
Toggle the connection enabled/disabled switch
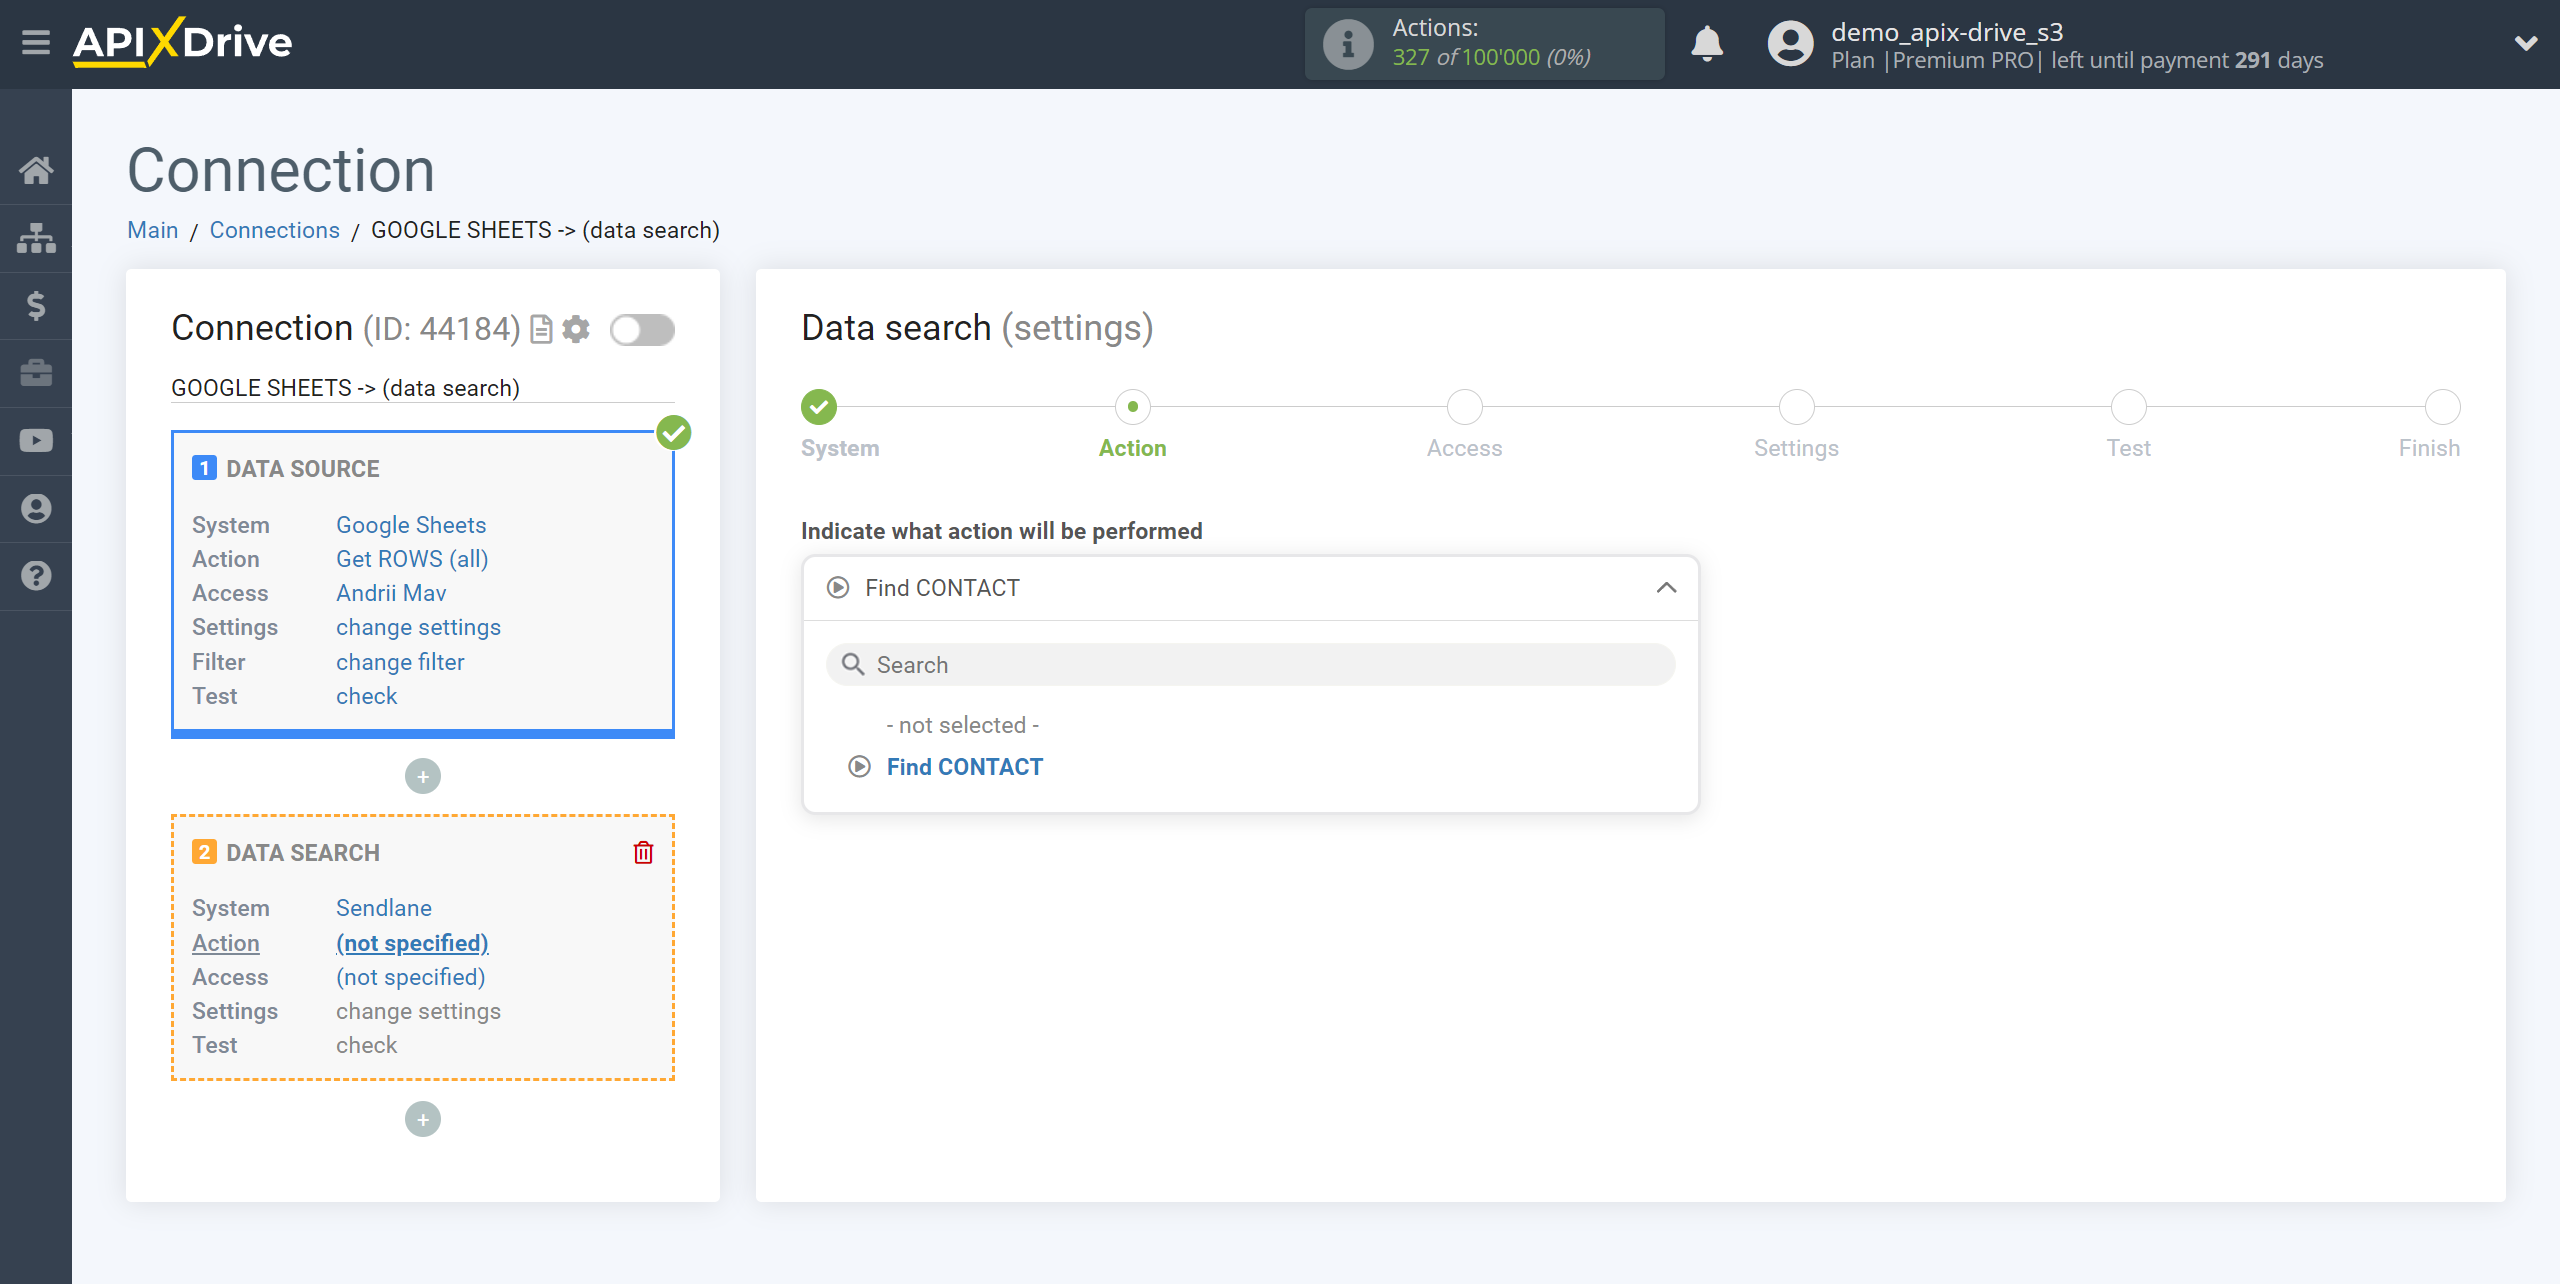(643, 328)
